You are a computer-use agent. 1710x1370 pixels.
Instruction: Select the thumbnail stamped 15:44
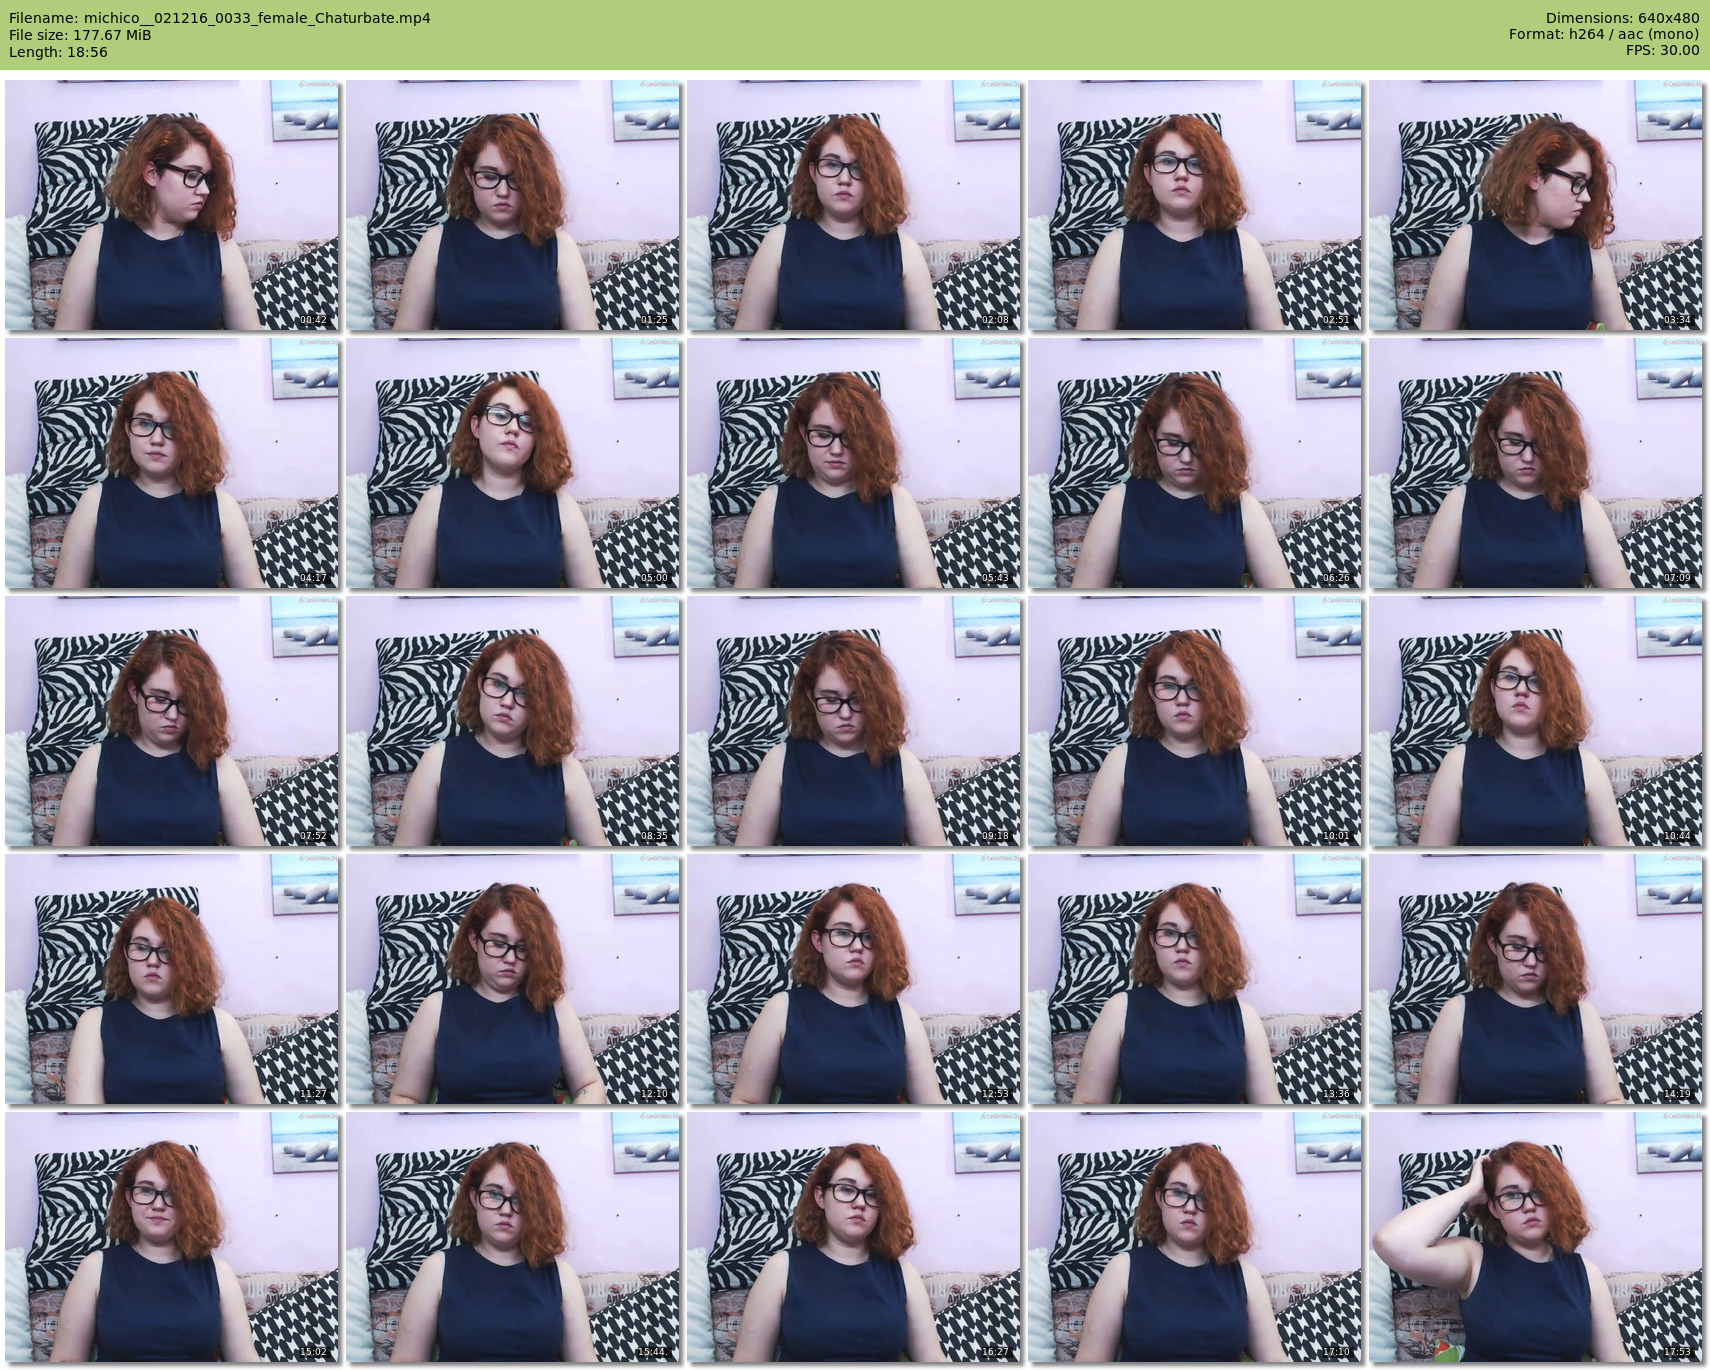513,1237
